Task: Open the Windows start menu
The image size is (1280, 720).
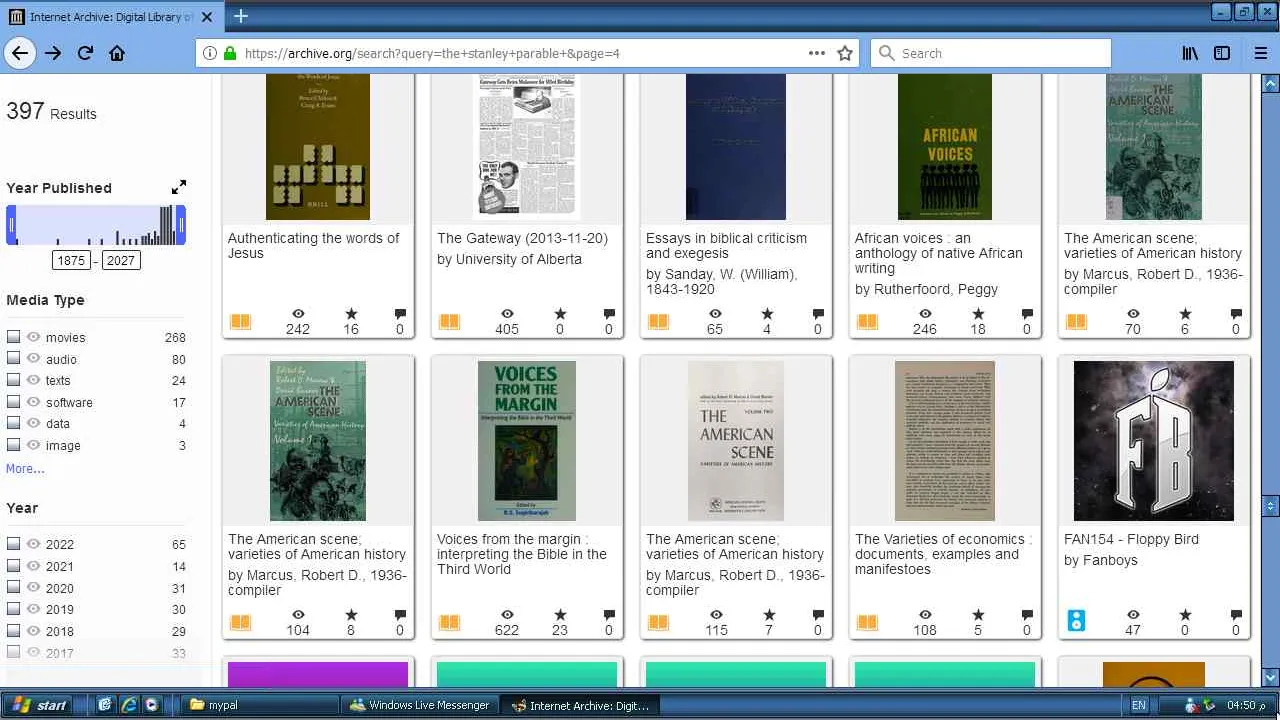Action: (x=40, y=705)
